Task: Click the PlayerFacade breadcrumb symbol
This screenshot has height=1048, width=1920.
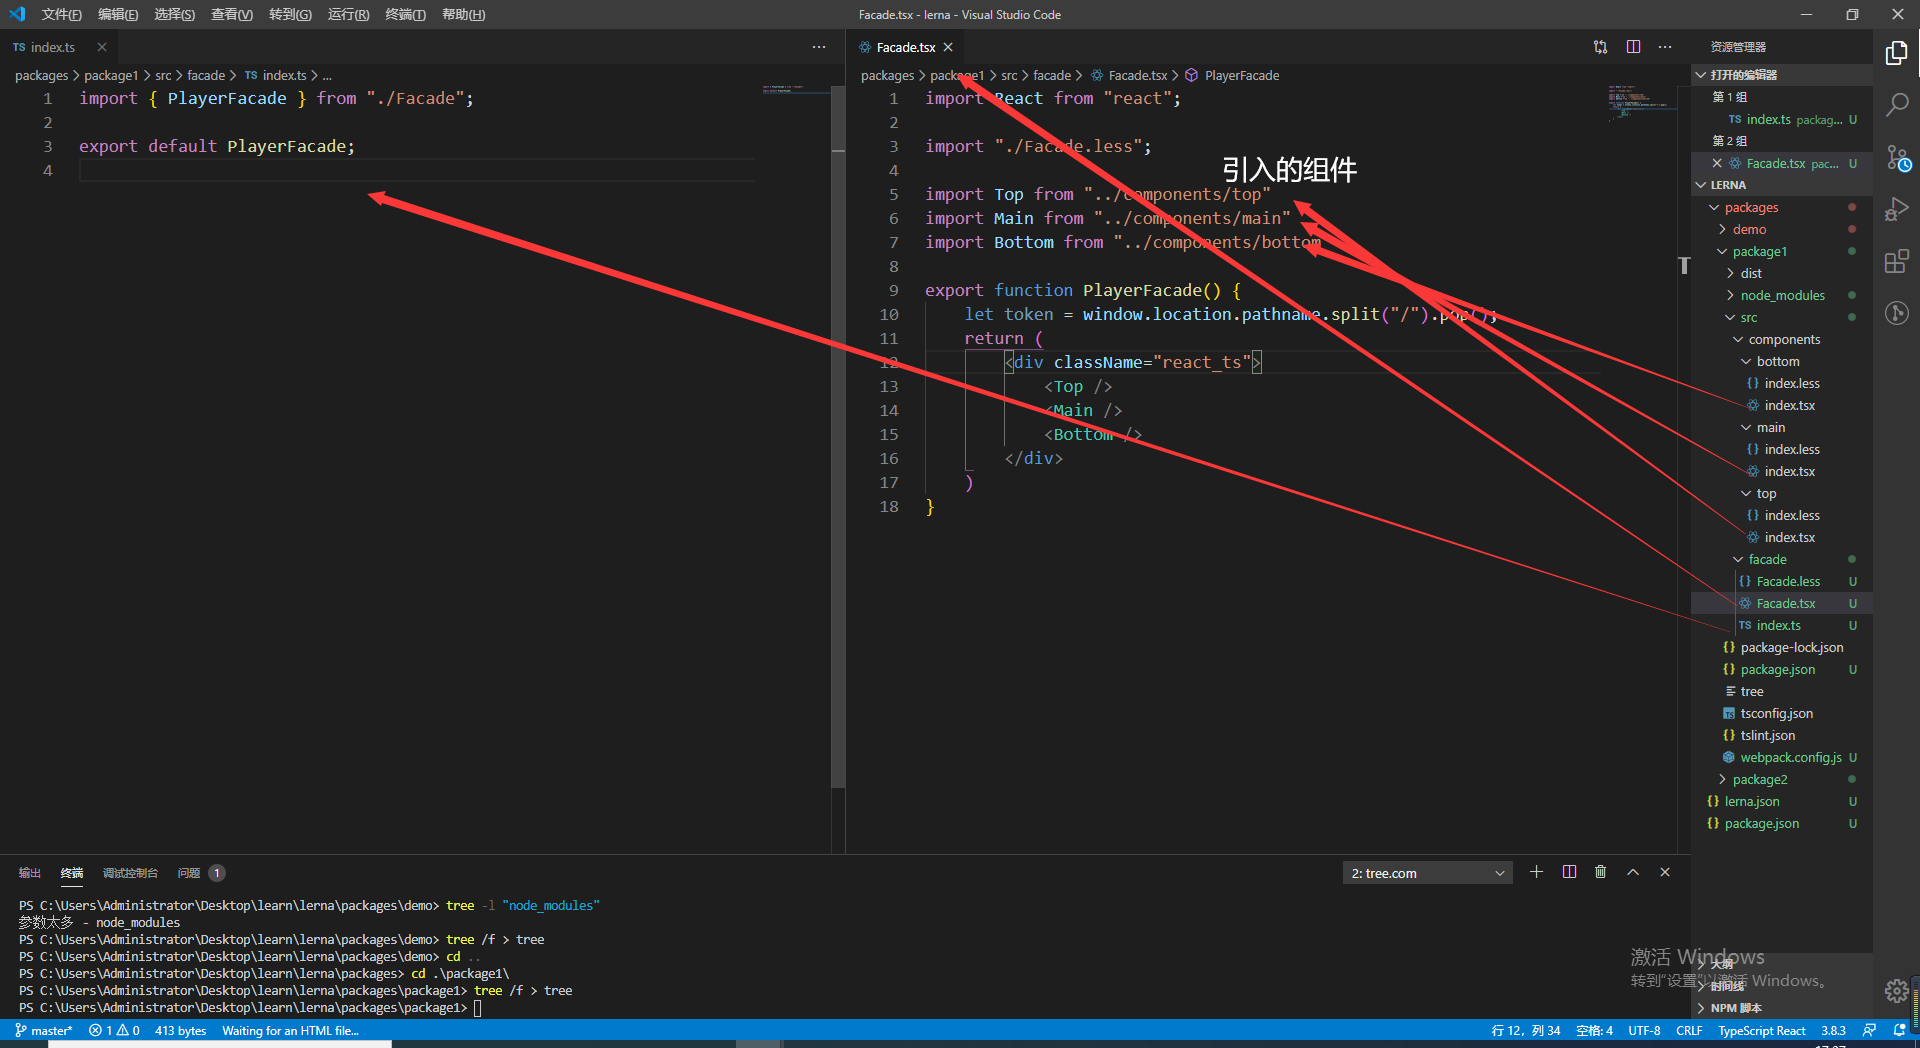Action: (x=1241, y=75)
